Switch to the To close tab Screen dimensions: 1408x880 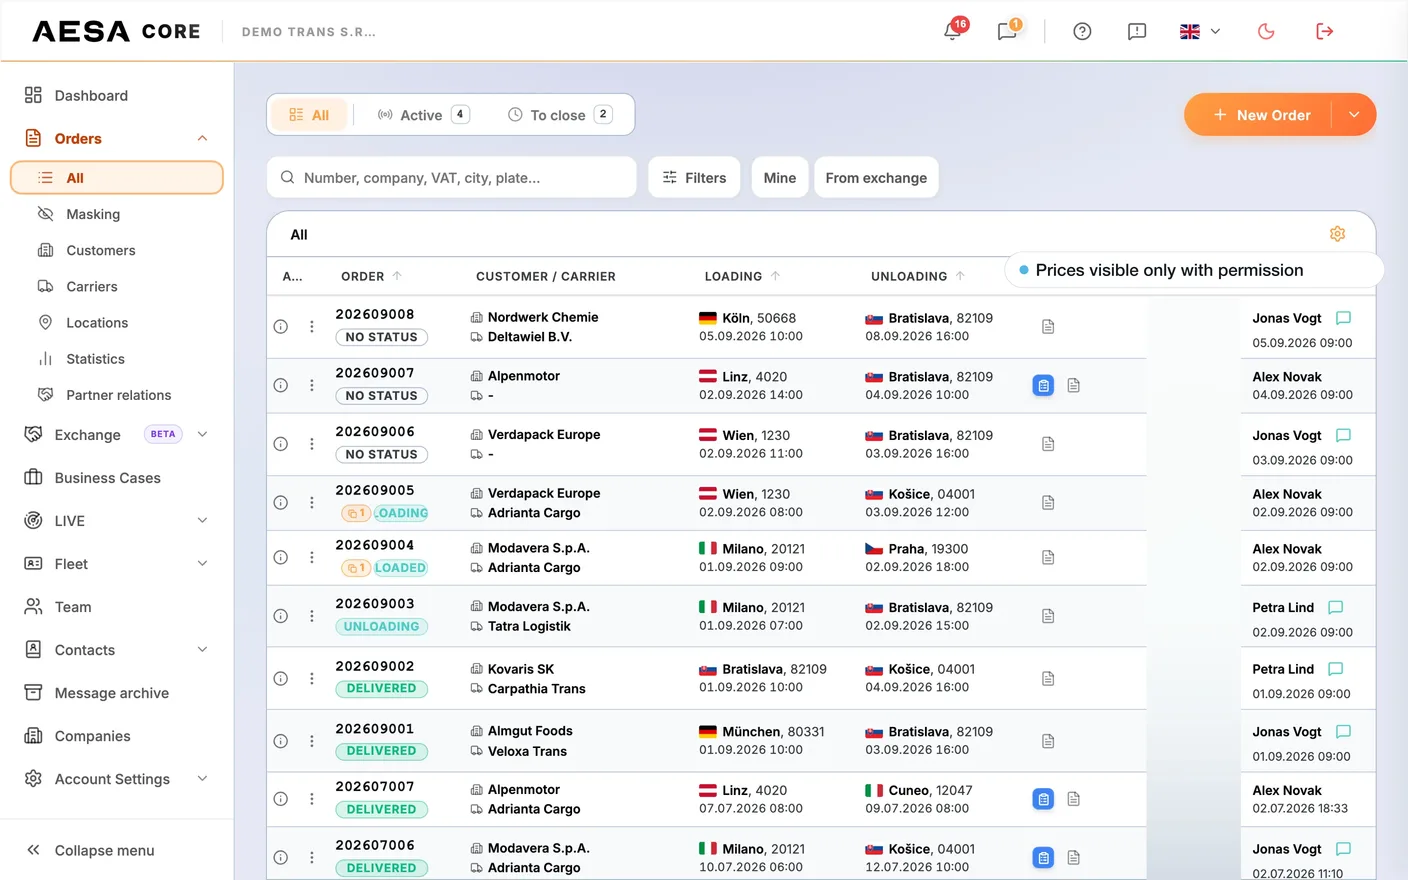tap(559, 115)
